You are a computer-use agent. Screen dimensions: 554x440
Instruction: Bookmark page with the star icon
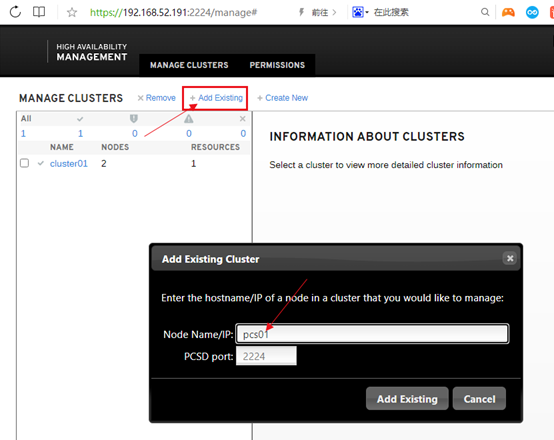tap(72, 13)
